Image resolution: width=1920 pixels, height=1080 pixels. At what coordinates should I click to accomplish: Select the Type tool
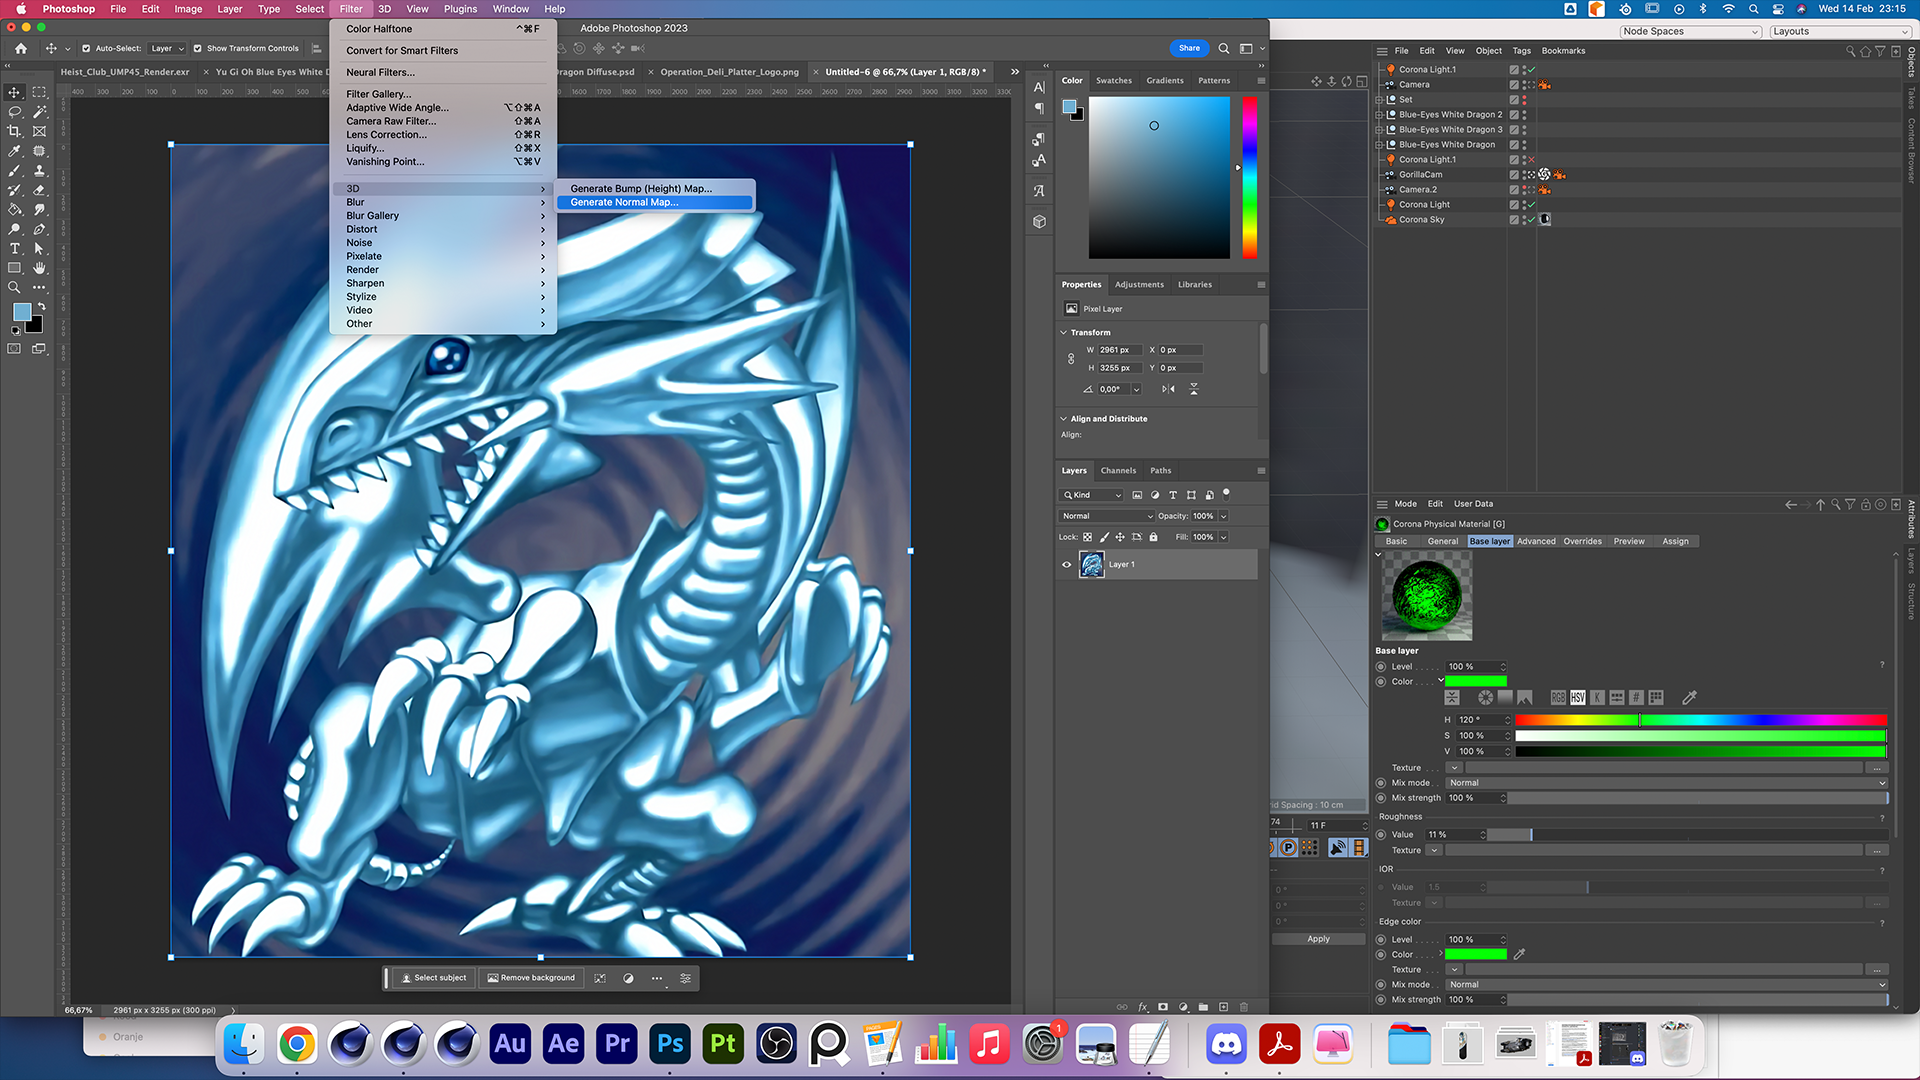[14, 249]
